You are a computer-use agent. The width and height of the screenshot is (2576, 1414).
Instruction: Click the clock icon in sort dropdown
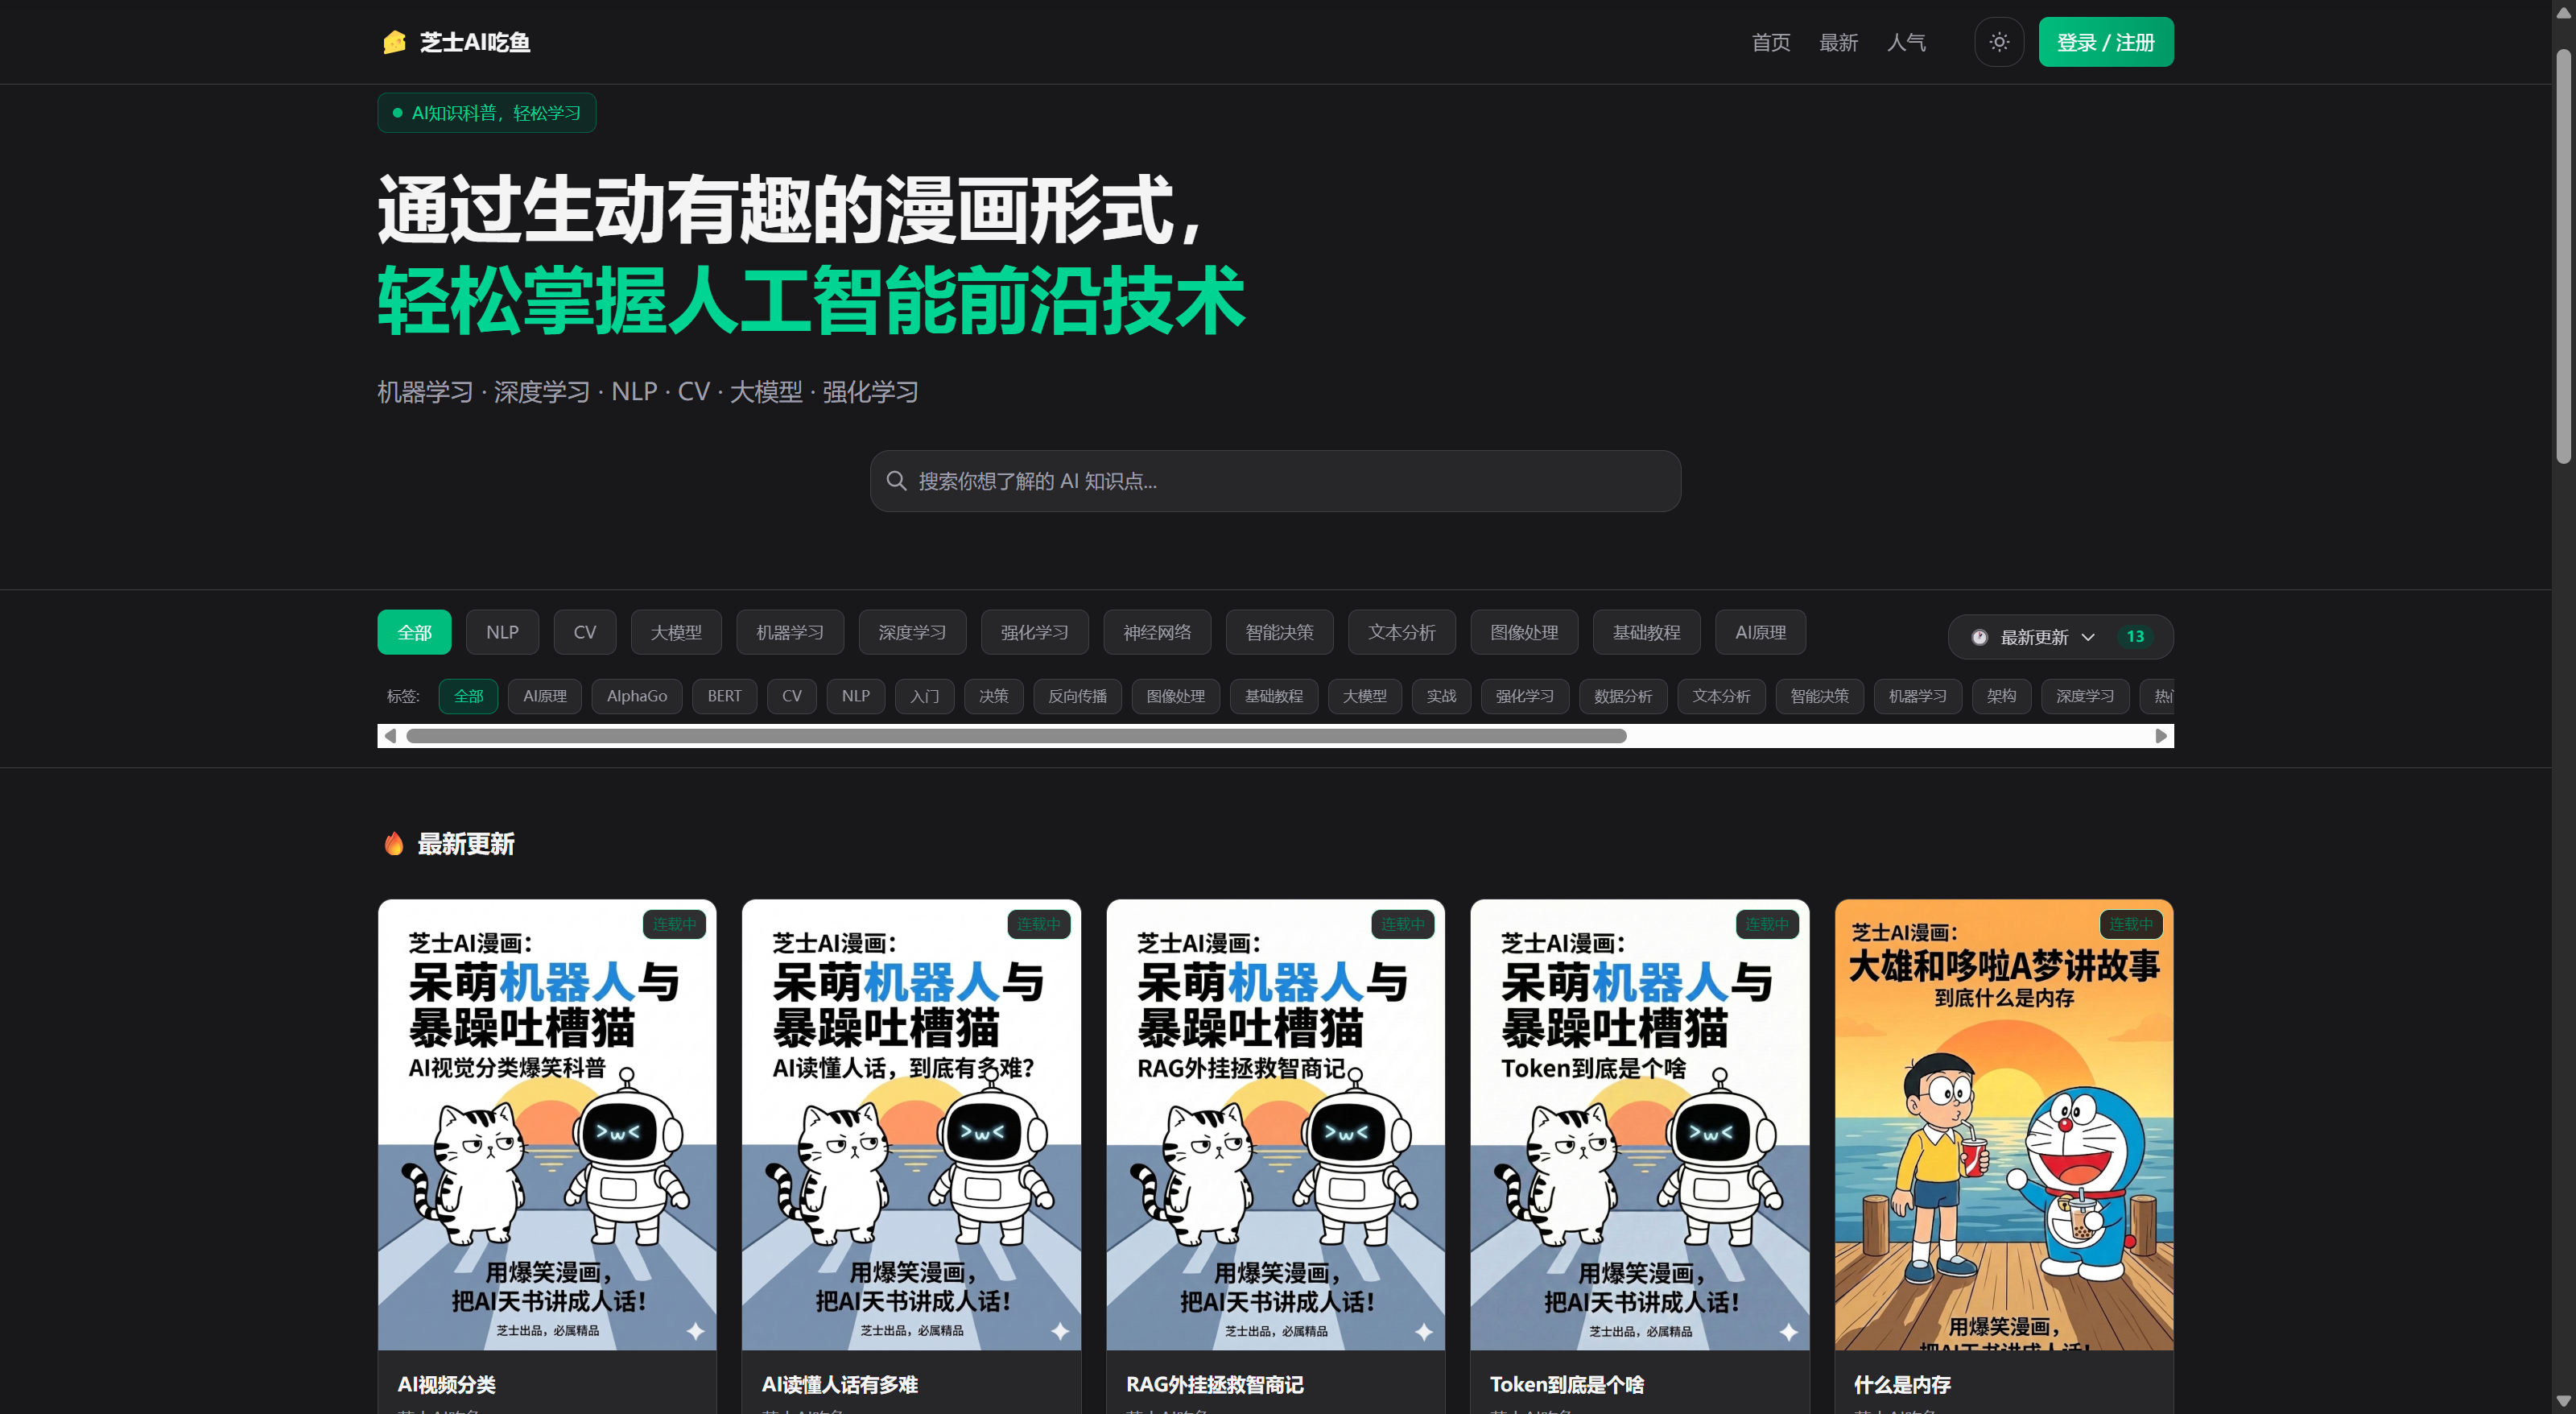tap(1979, 637)
